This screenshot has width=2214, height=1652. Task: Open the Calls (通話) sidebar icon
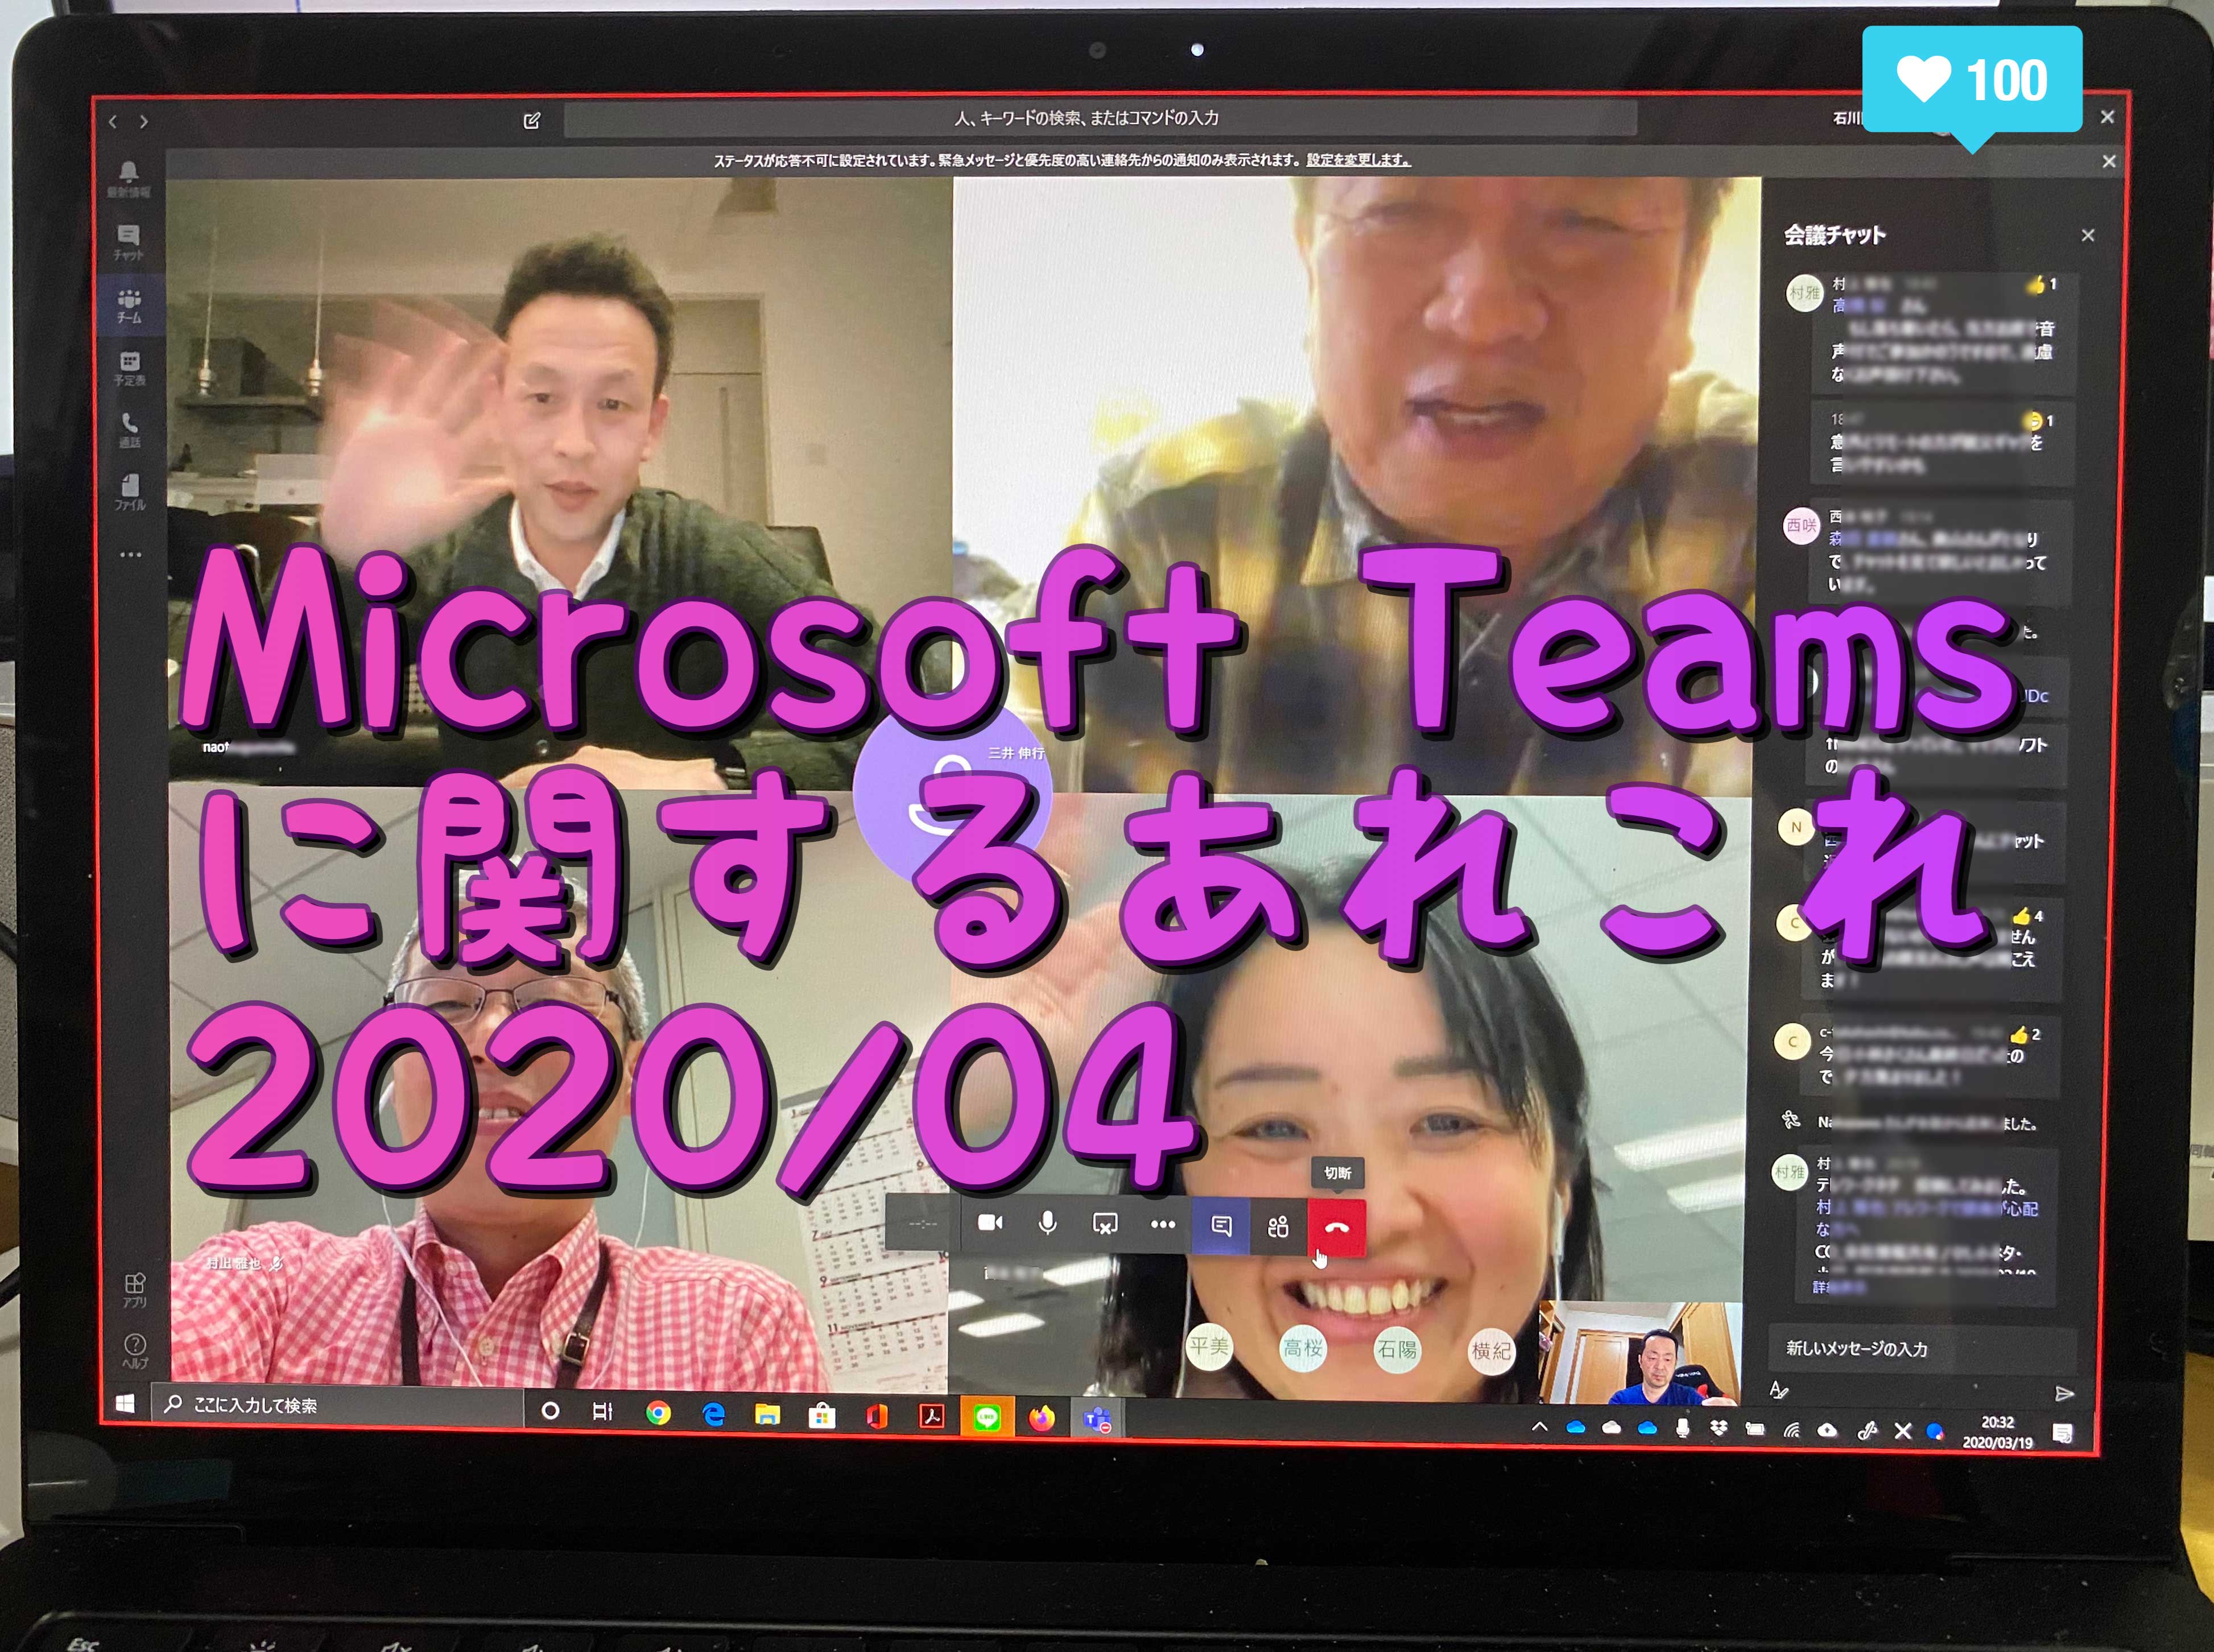click(129, 430)
